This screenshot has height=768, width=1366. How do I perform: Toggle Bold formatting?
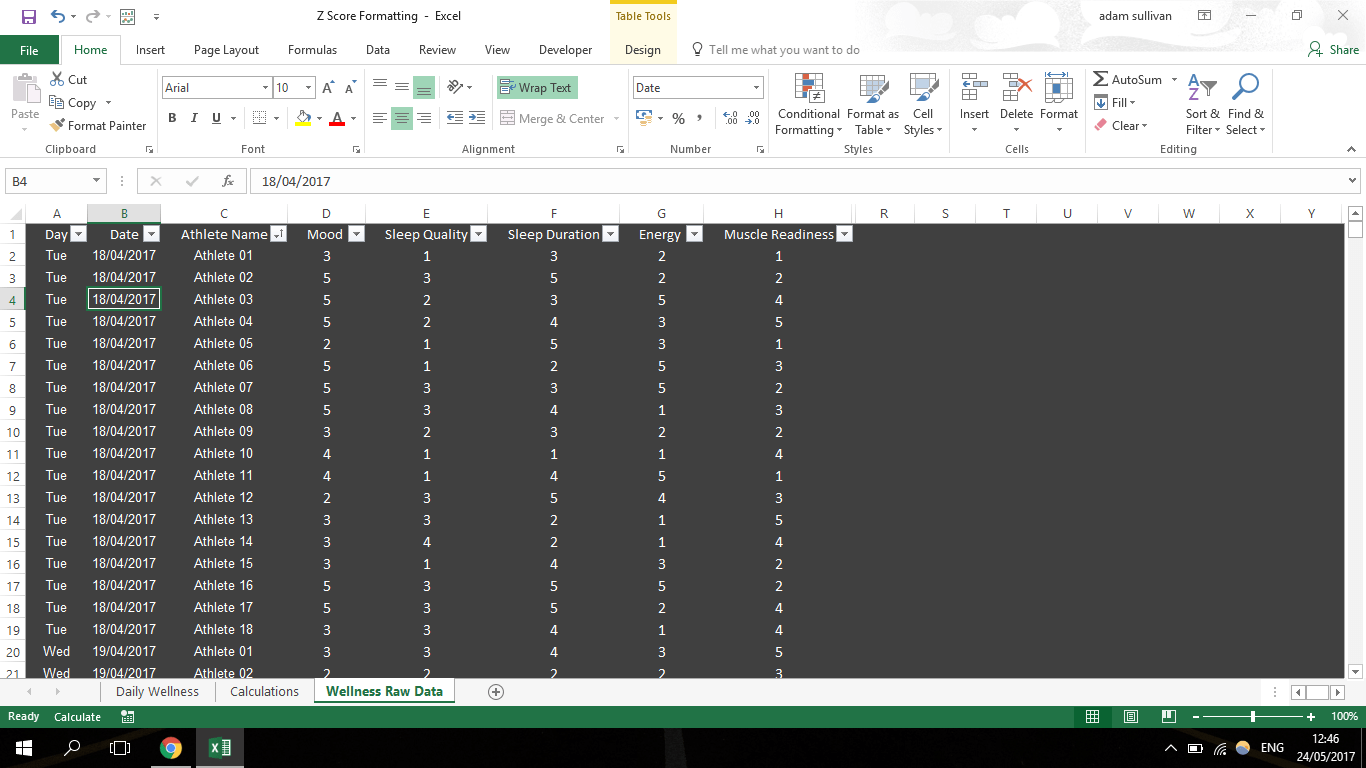(x=172, y=118)
